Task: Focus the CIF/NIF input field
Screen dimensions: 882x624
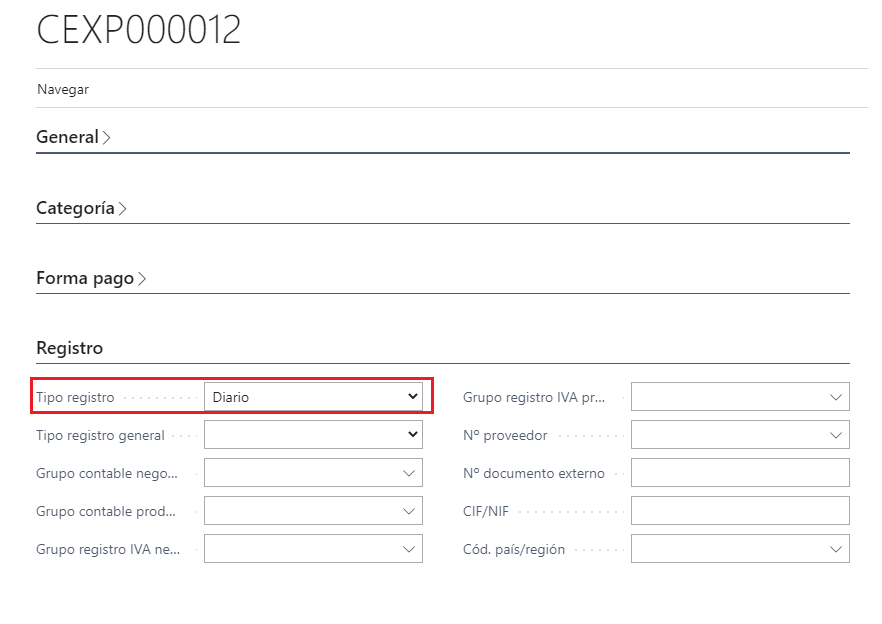Action: click(x=740, y=511)
